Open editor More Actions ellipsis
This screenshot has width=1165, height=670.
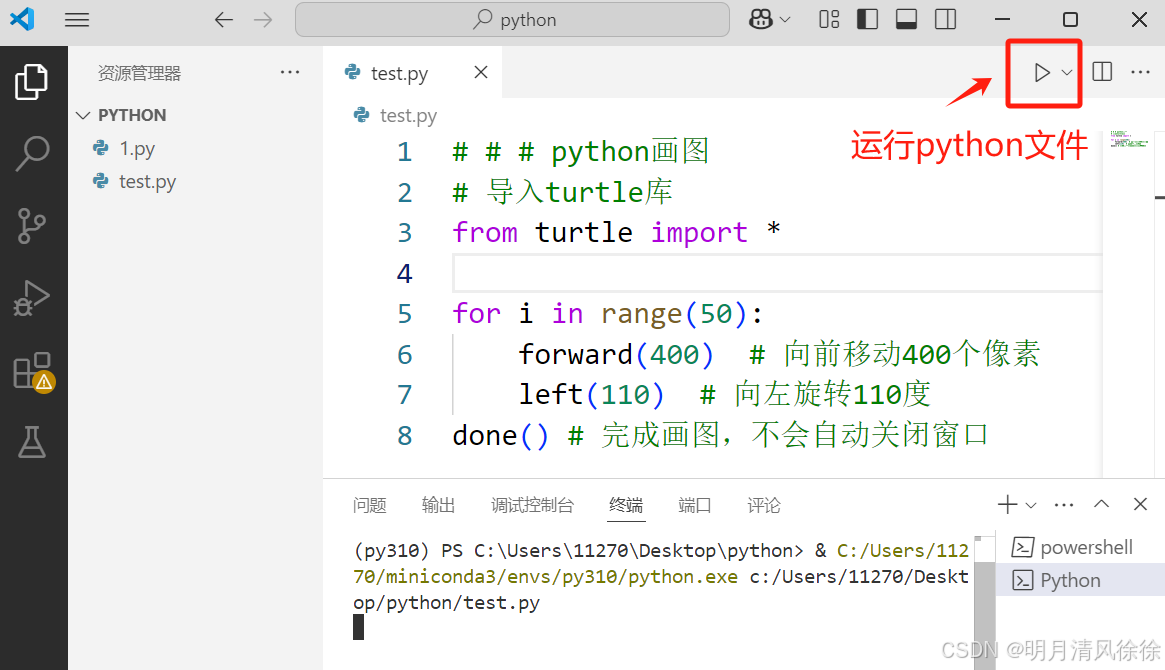coord(1140,72)
